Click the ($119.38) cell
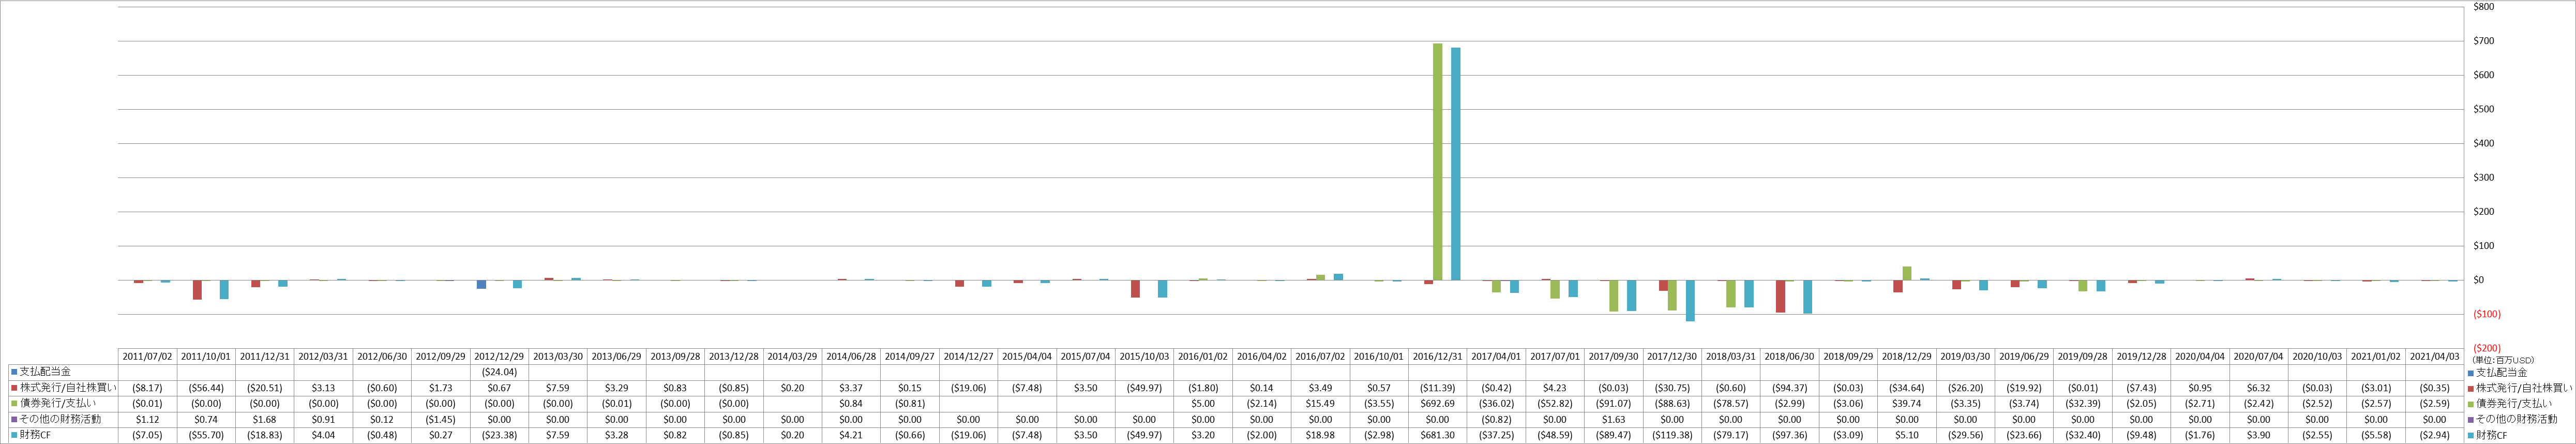Image resolution: width=2576 pixels, height=444 pixels. pyautogui.click(x=1672, y=436)
